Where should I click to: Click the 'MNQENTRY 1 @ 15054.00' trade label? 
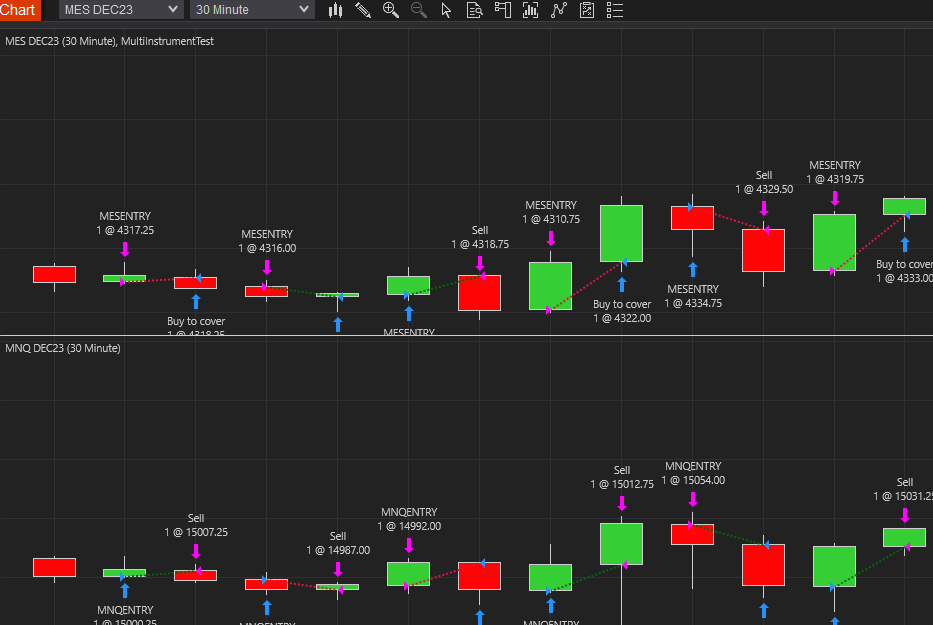click(x=693, y=473)
